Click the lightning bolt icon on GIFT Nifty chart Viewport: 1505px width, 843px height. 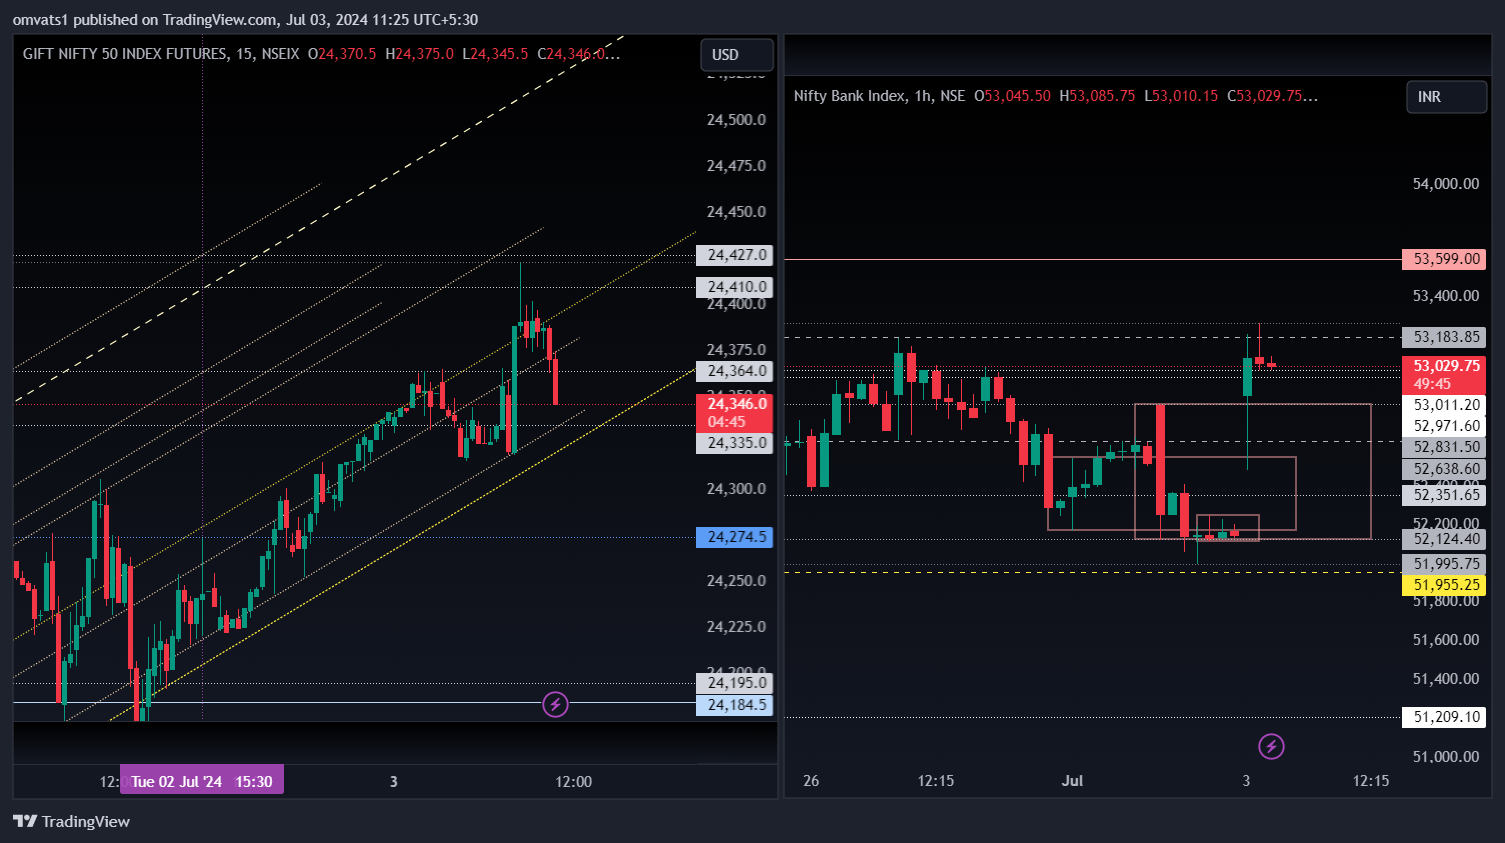tap(555, 704)
